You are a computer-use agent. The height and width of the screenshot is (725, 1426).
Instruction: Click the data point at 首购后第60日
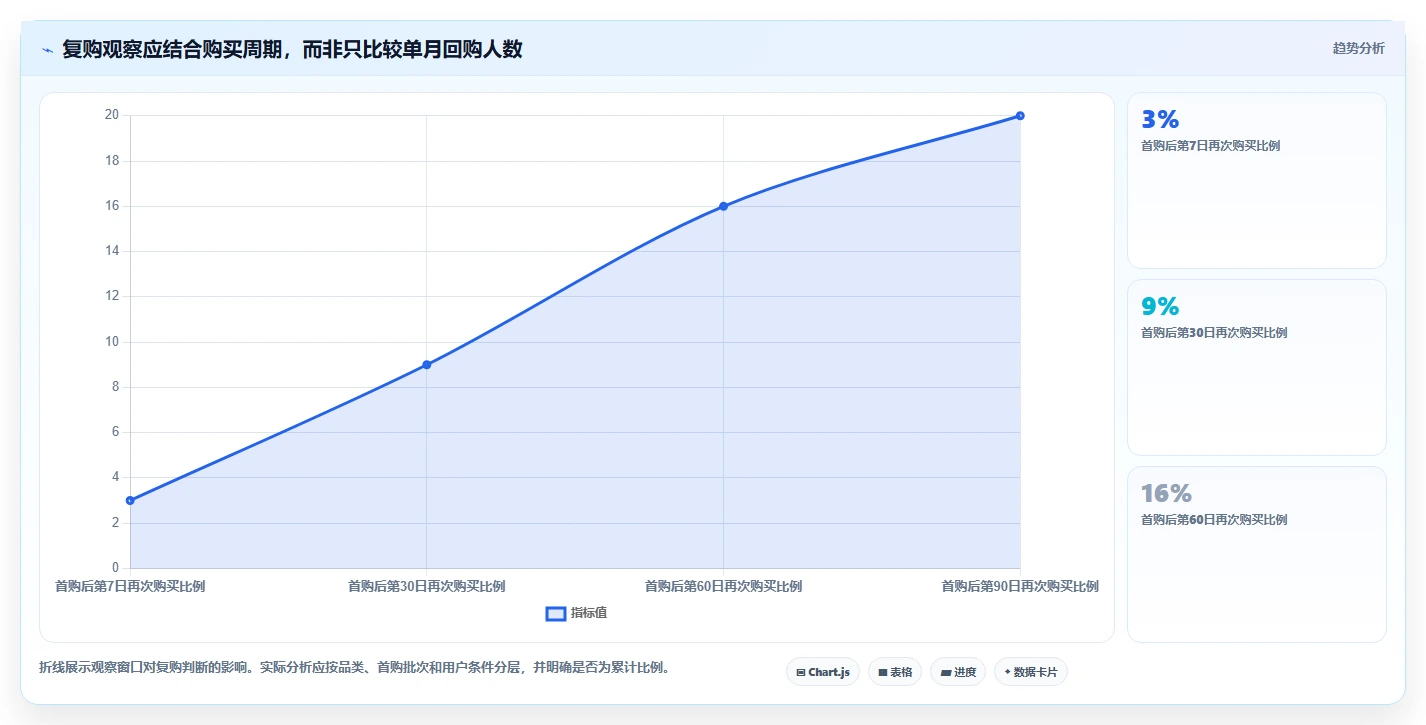(723, 206)
